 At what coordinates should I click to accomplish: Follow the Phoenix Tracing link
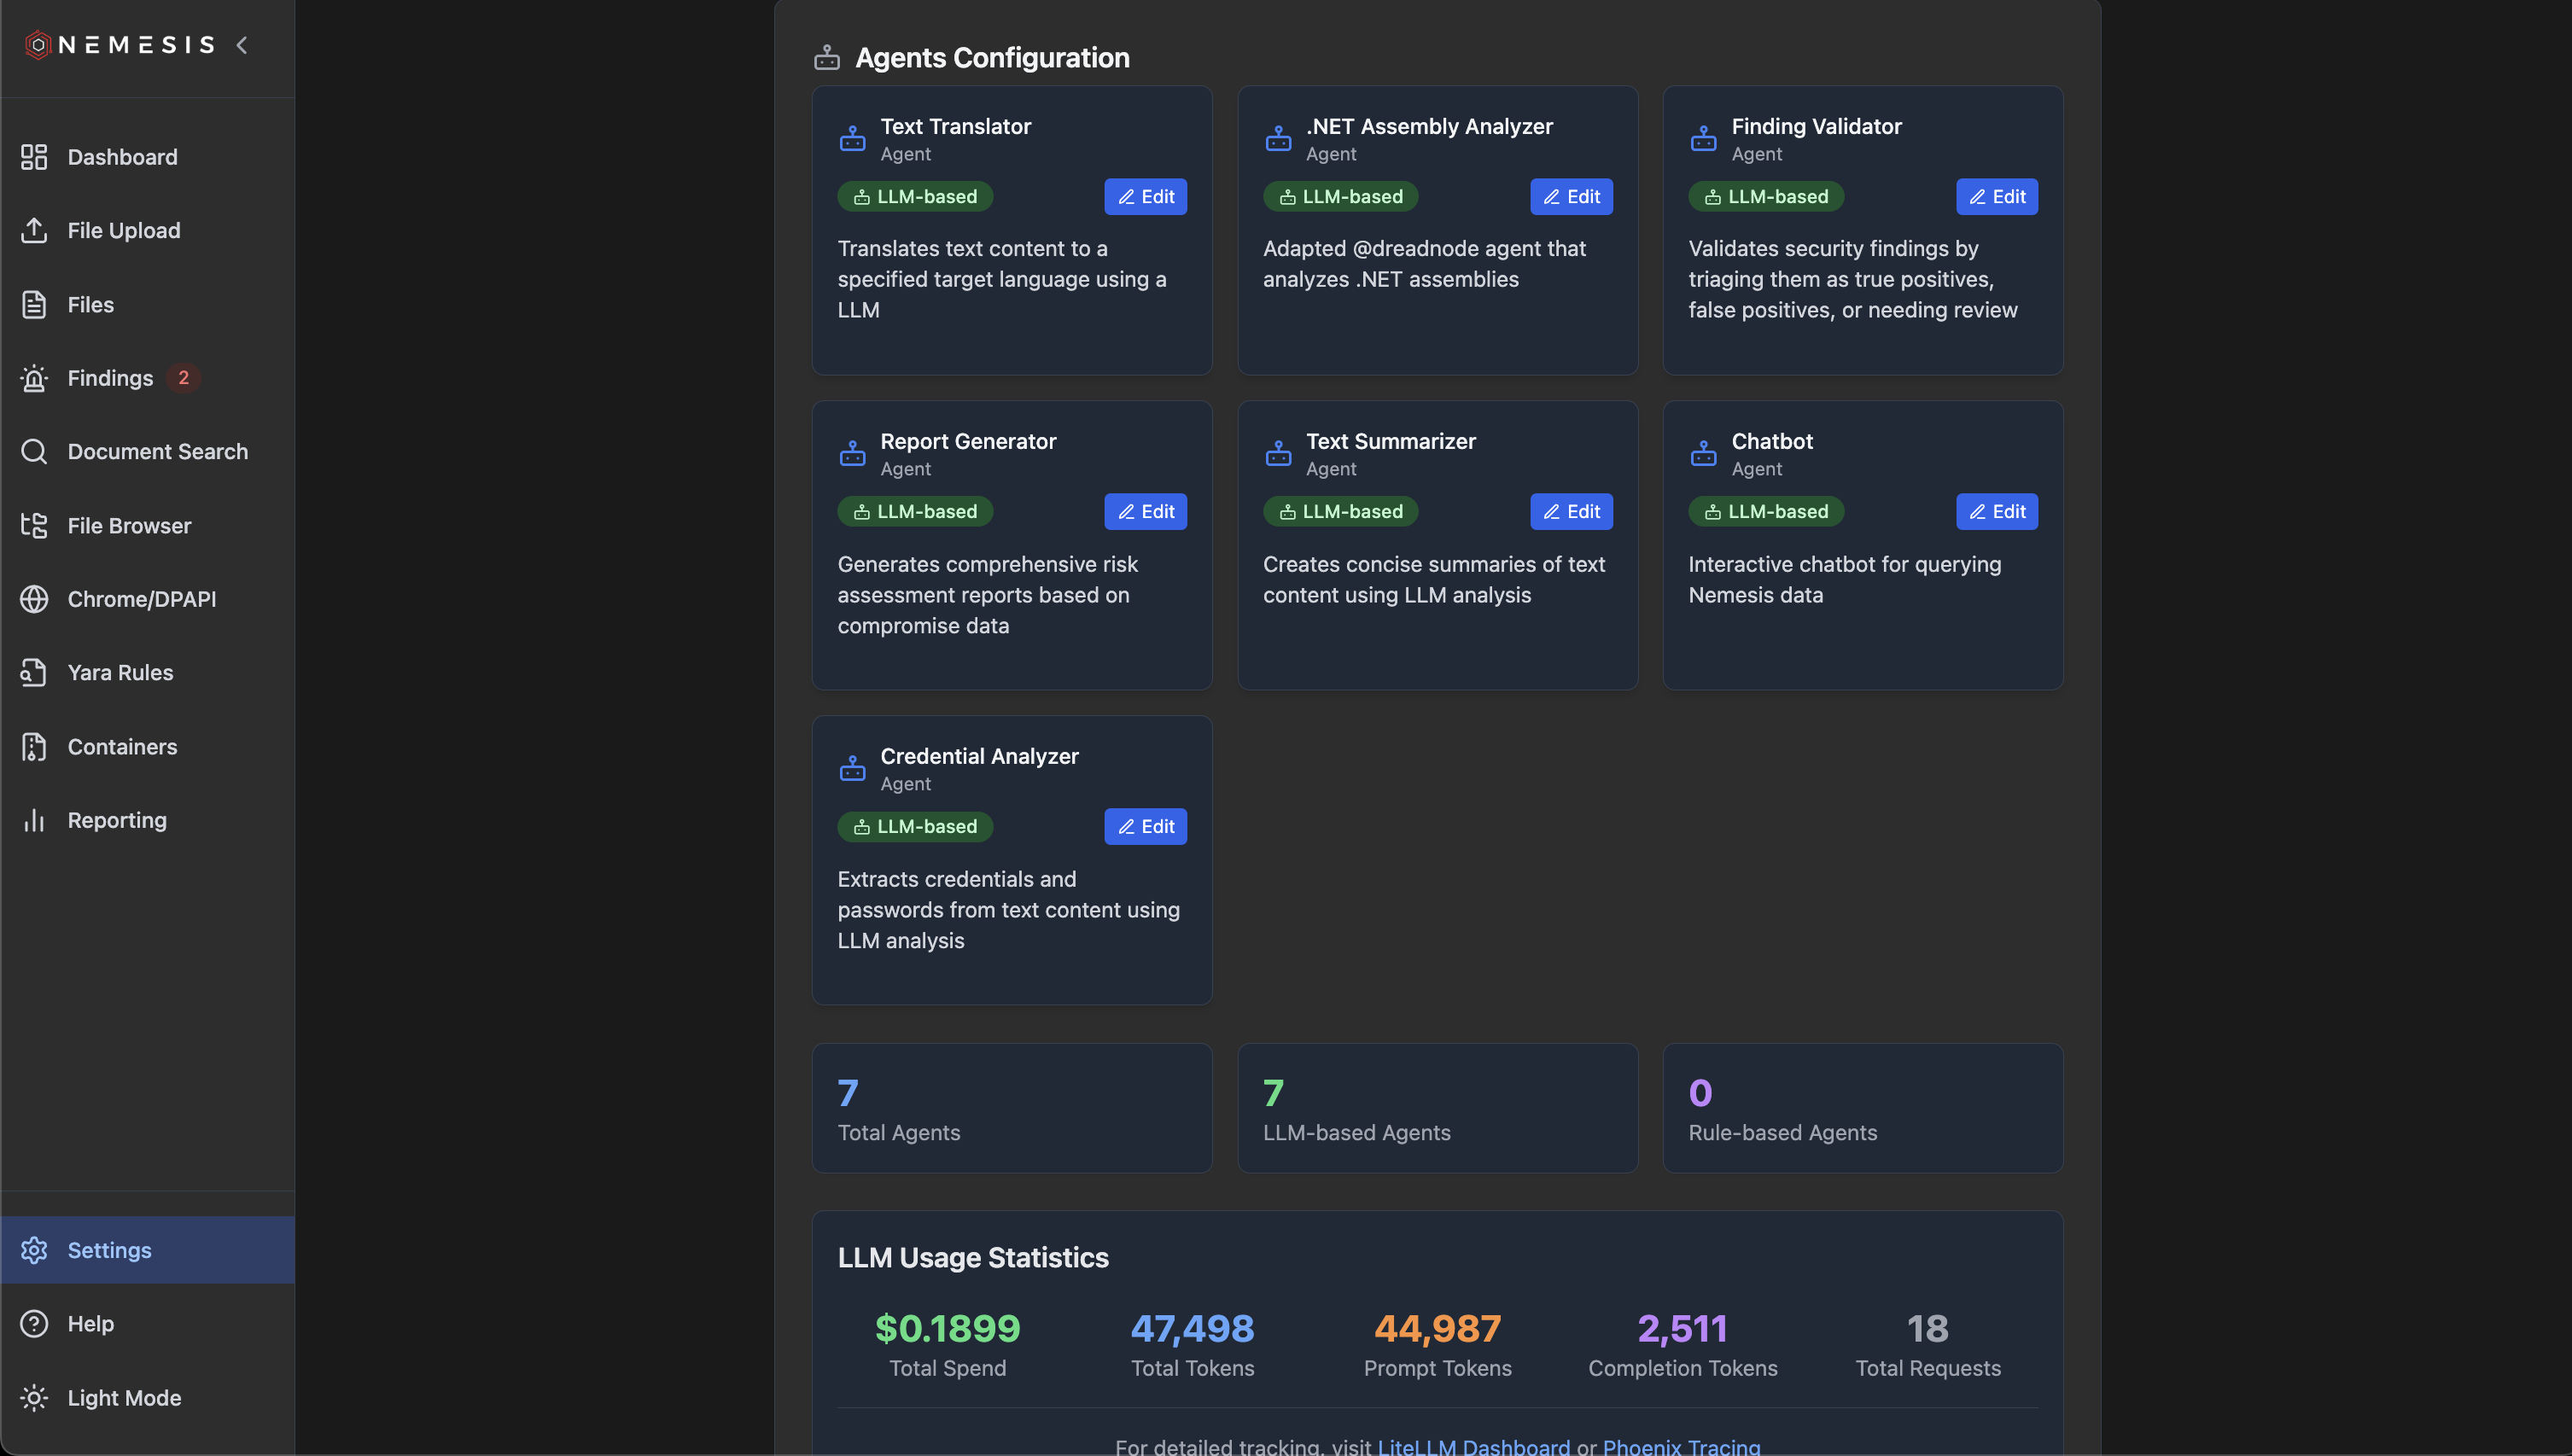pyautogui.click(x=1681, y=1446)
